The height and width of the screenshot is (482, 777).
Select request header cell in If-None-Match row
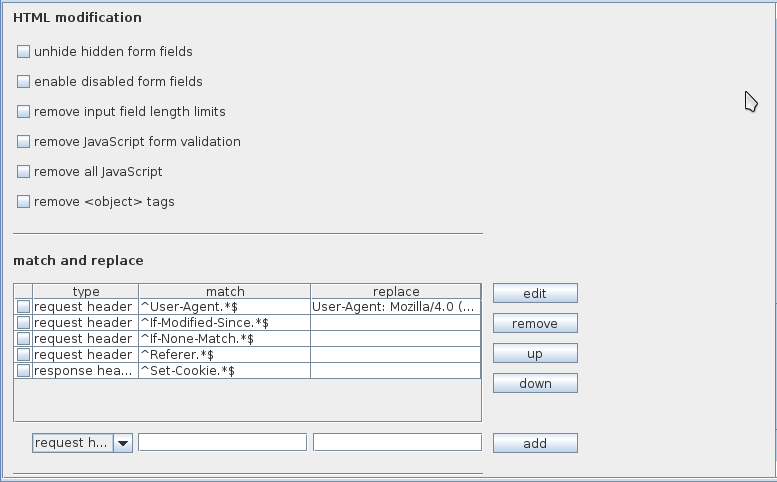[85, 338]
